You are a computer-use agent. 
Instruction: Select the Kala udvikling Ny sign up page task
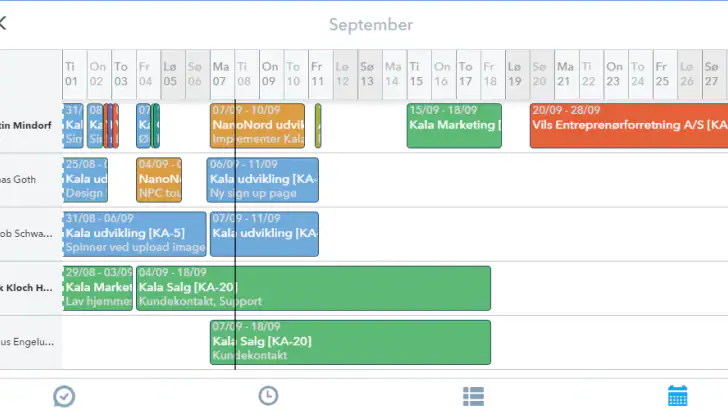click(x=263, y=180)
